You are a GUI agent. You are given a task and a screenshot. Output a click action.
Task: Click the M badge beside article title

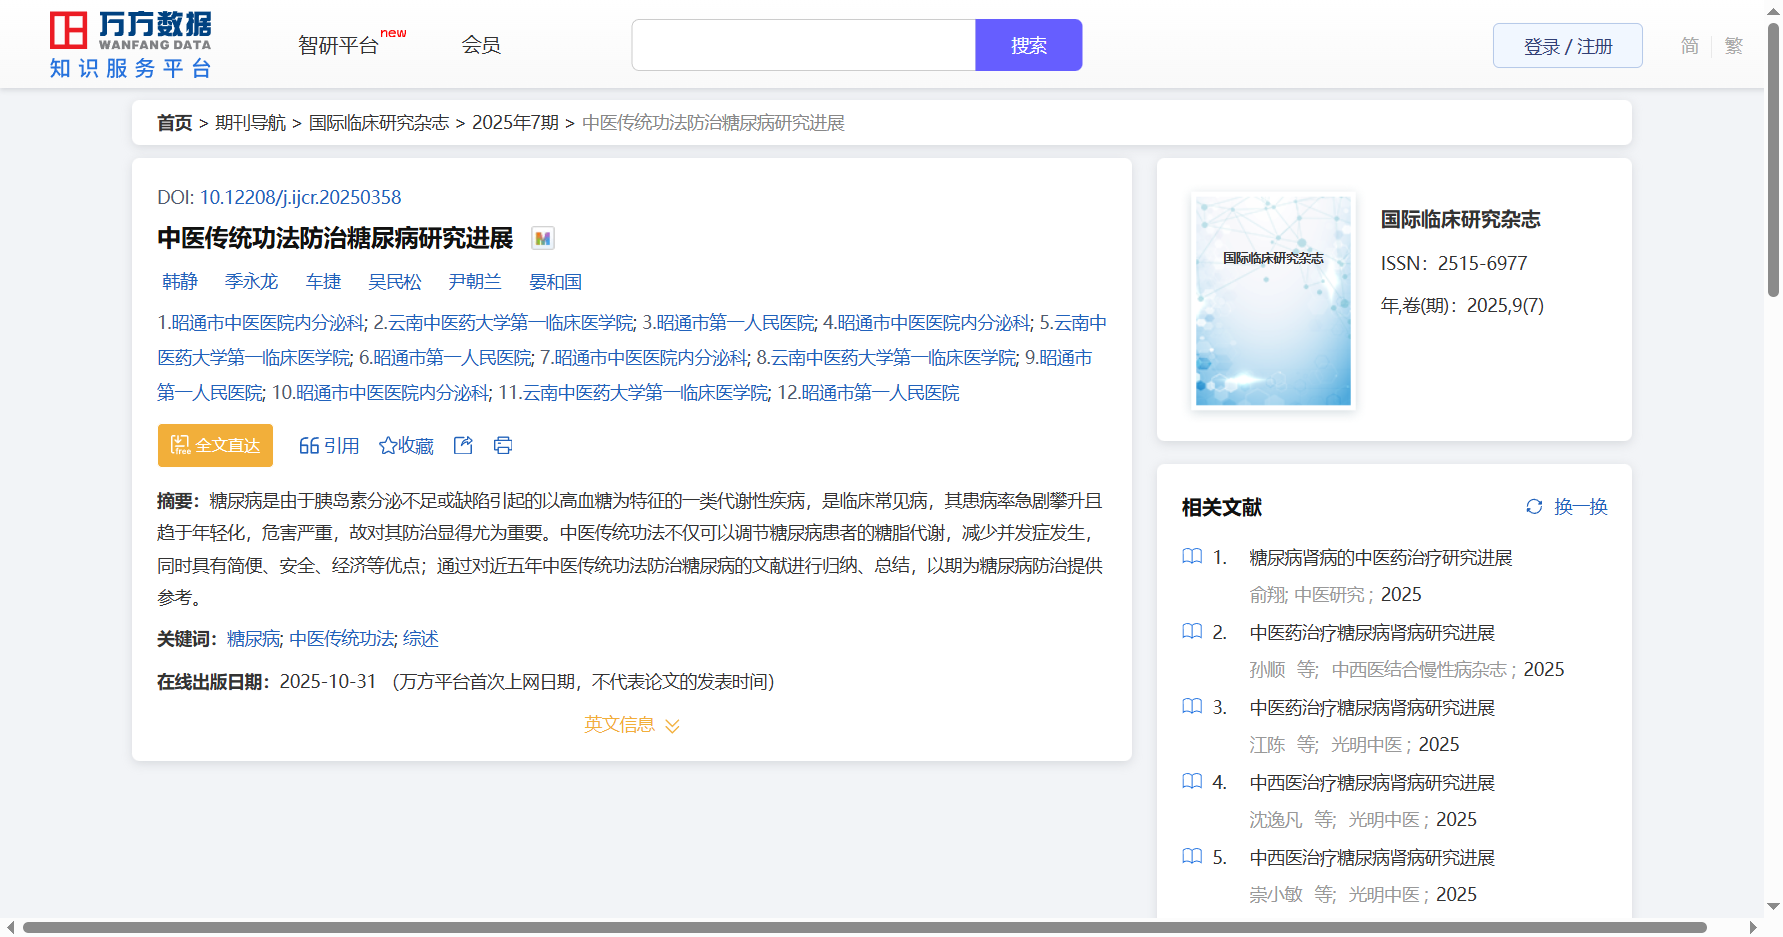click(542, 239)
